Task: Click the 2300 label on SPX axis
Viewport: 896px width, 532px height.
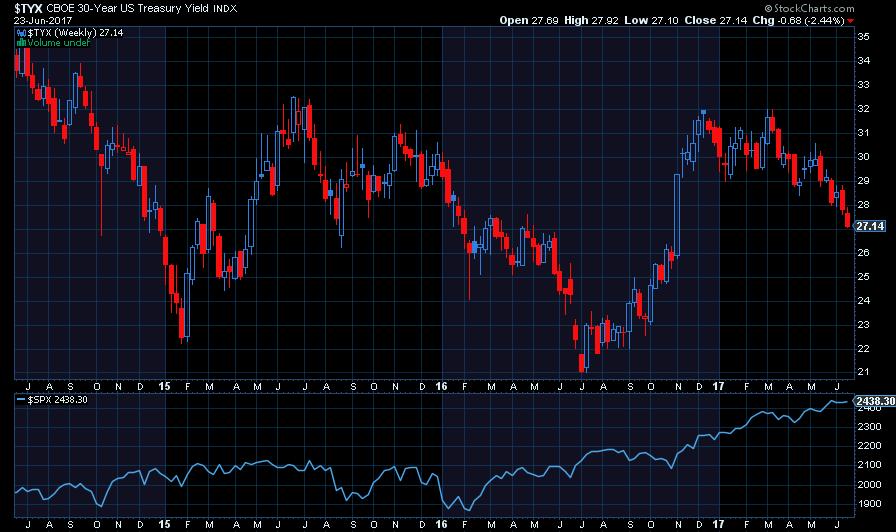Action: 869,426
